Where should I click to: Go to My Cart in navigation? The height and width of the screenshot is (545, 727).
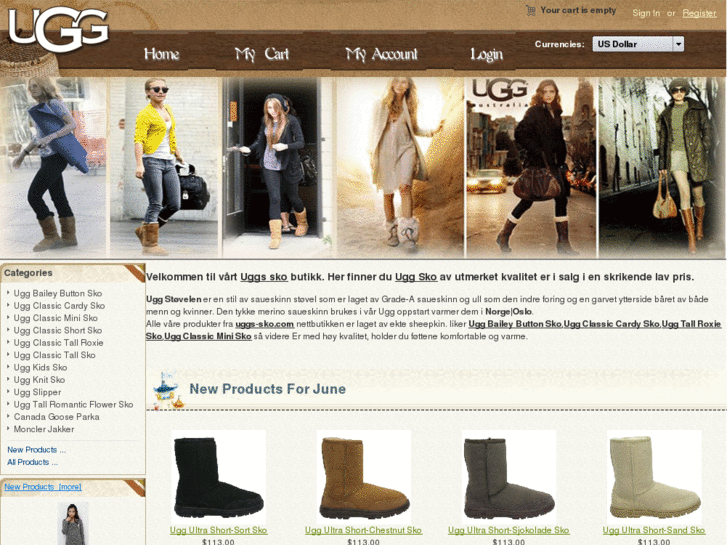click(262, 54)
